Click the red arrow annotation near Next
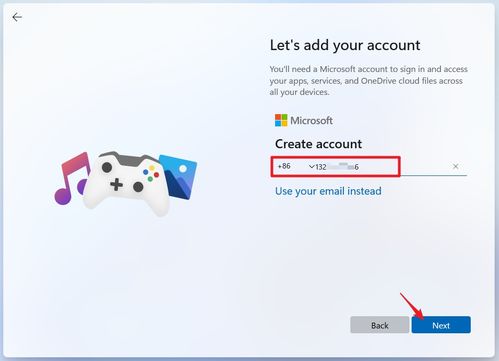The width and height of the screenshot is (499, 361). [412, 306]
